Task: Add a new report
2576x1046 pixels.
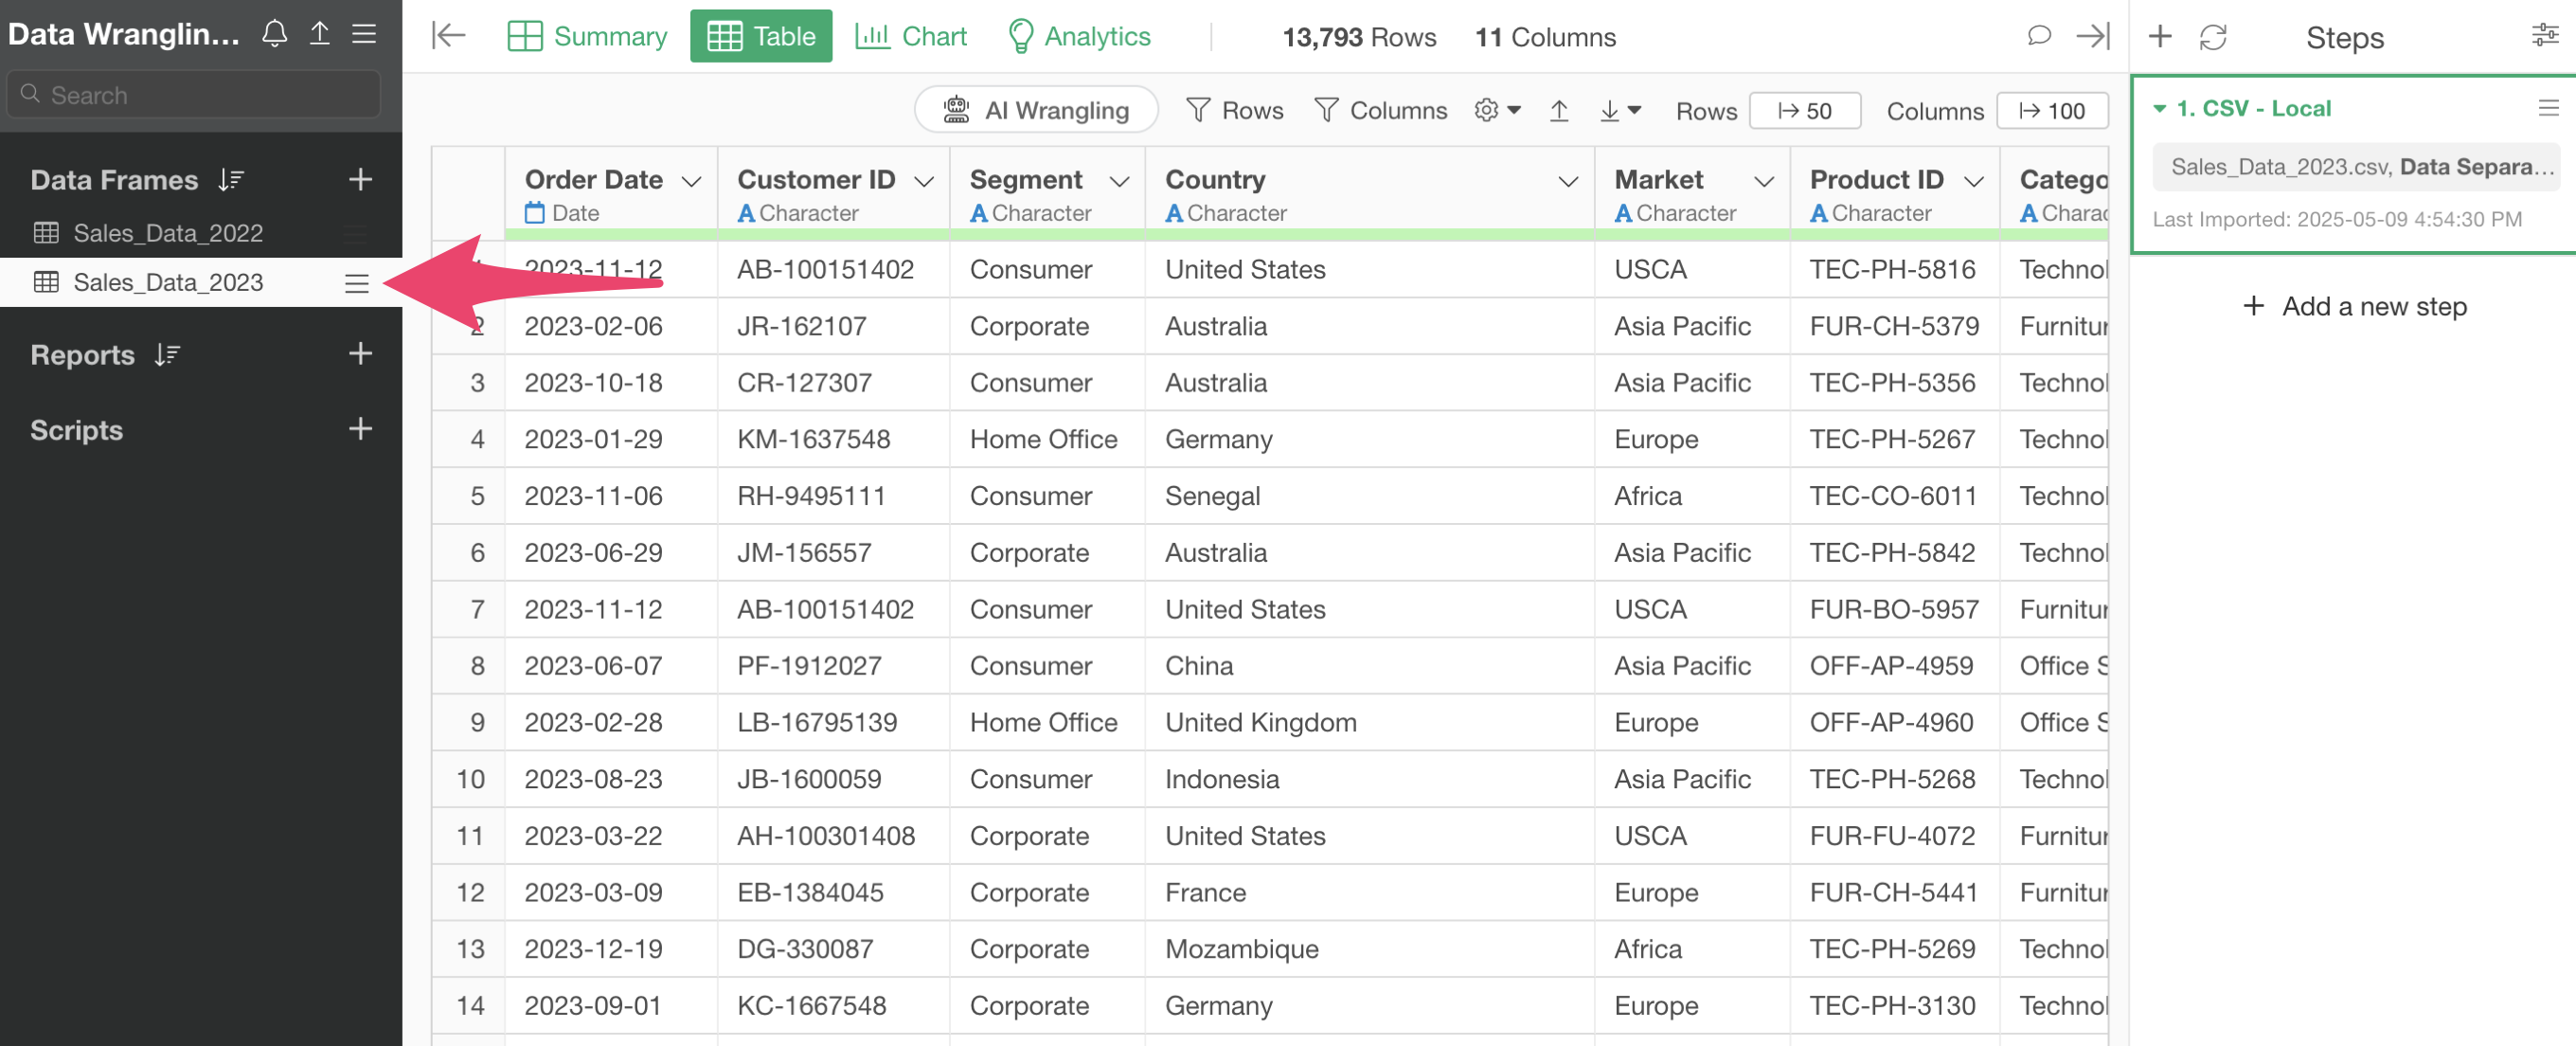Action: (x=360, y=354)
